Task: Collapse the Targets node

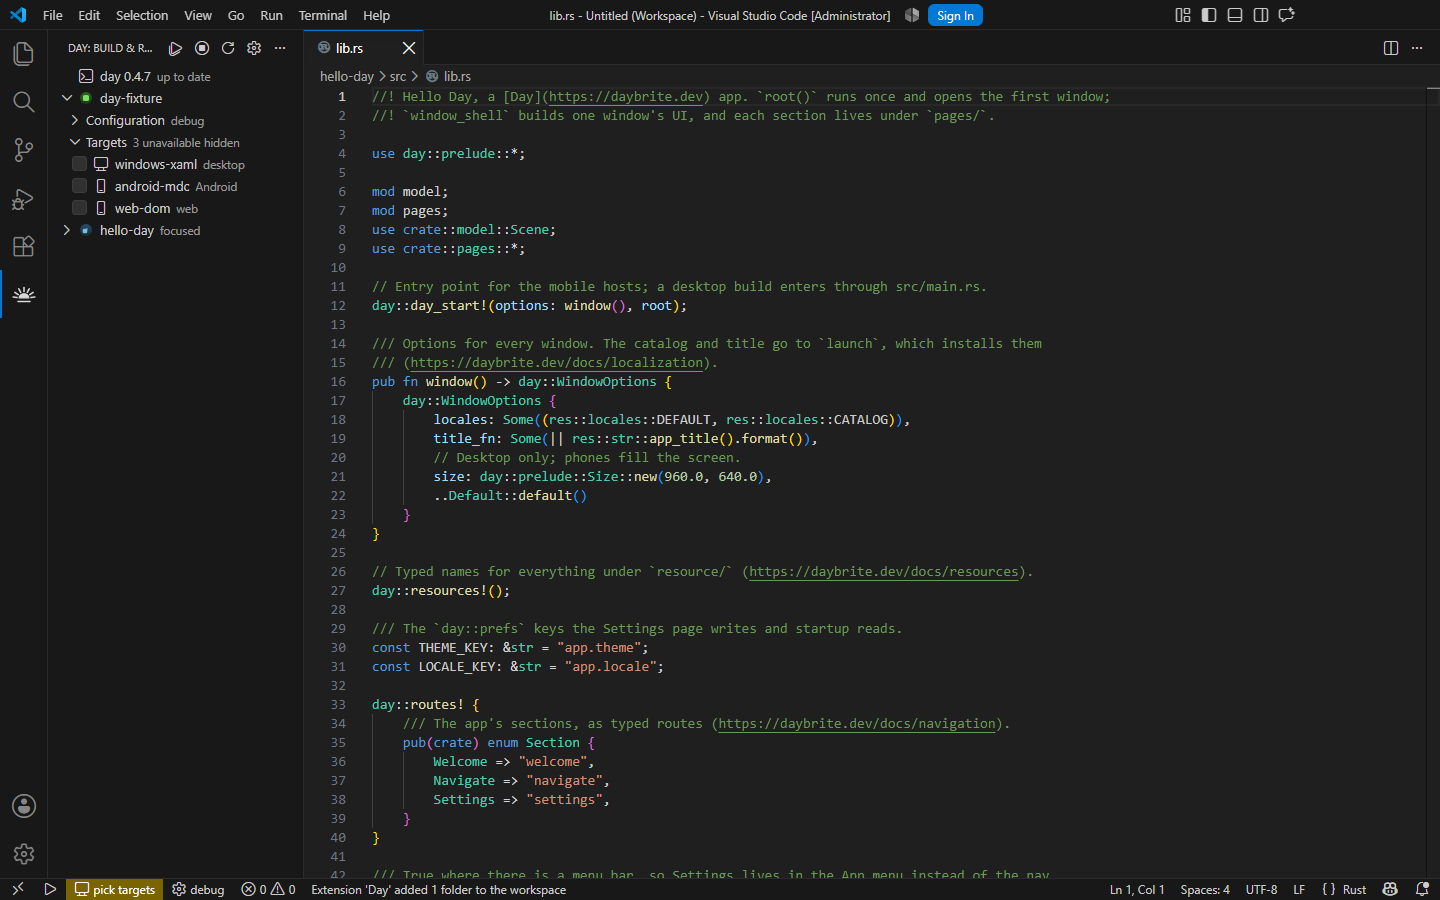Action: [75, 142]
